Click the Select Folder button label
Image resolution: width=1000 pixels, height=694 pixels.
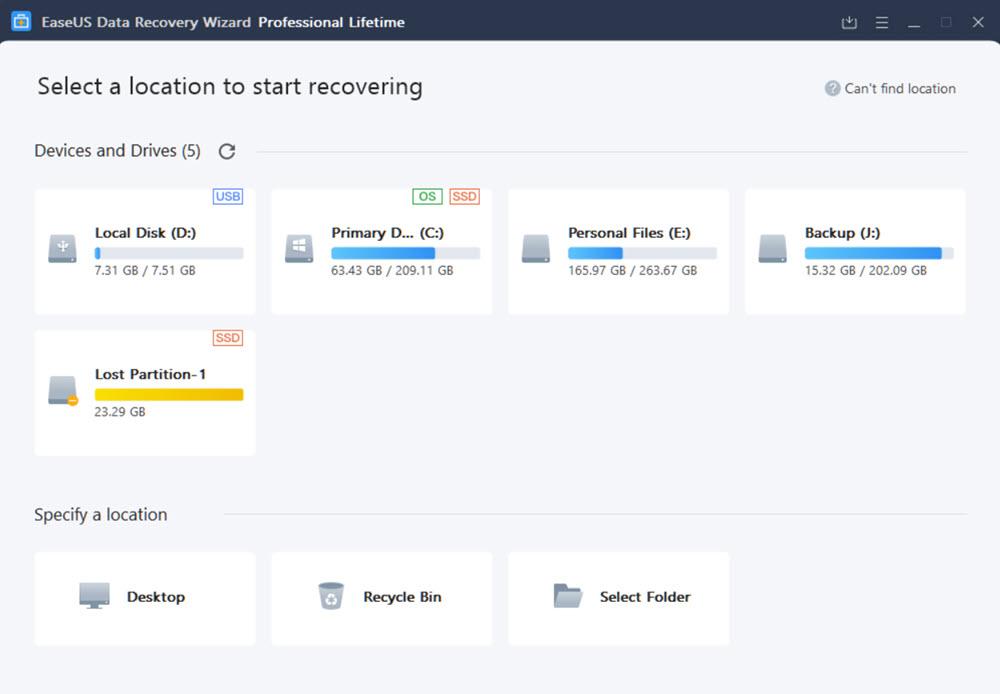(x=645, y=597)
